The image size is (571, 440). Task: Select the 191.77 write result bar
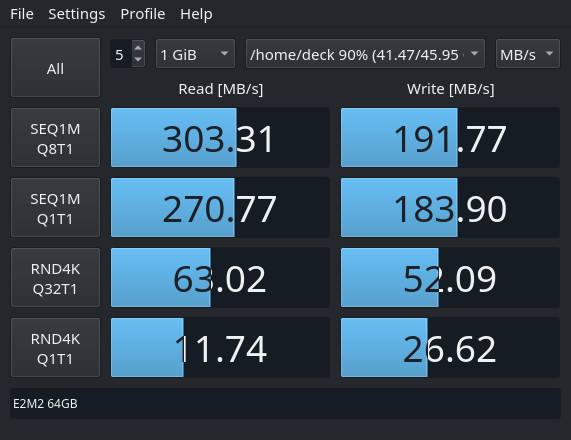click(450, 138)
